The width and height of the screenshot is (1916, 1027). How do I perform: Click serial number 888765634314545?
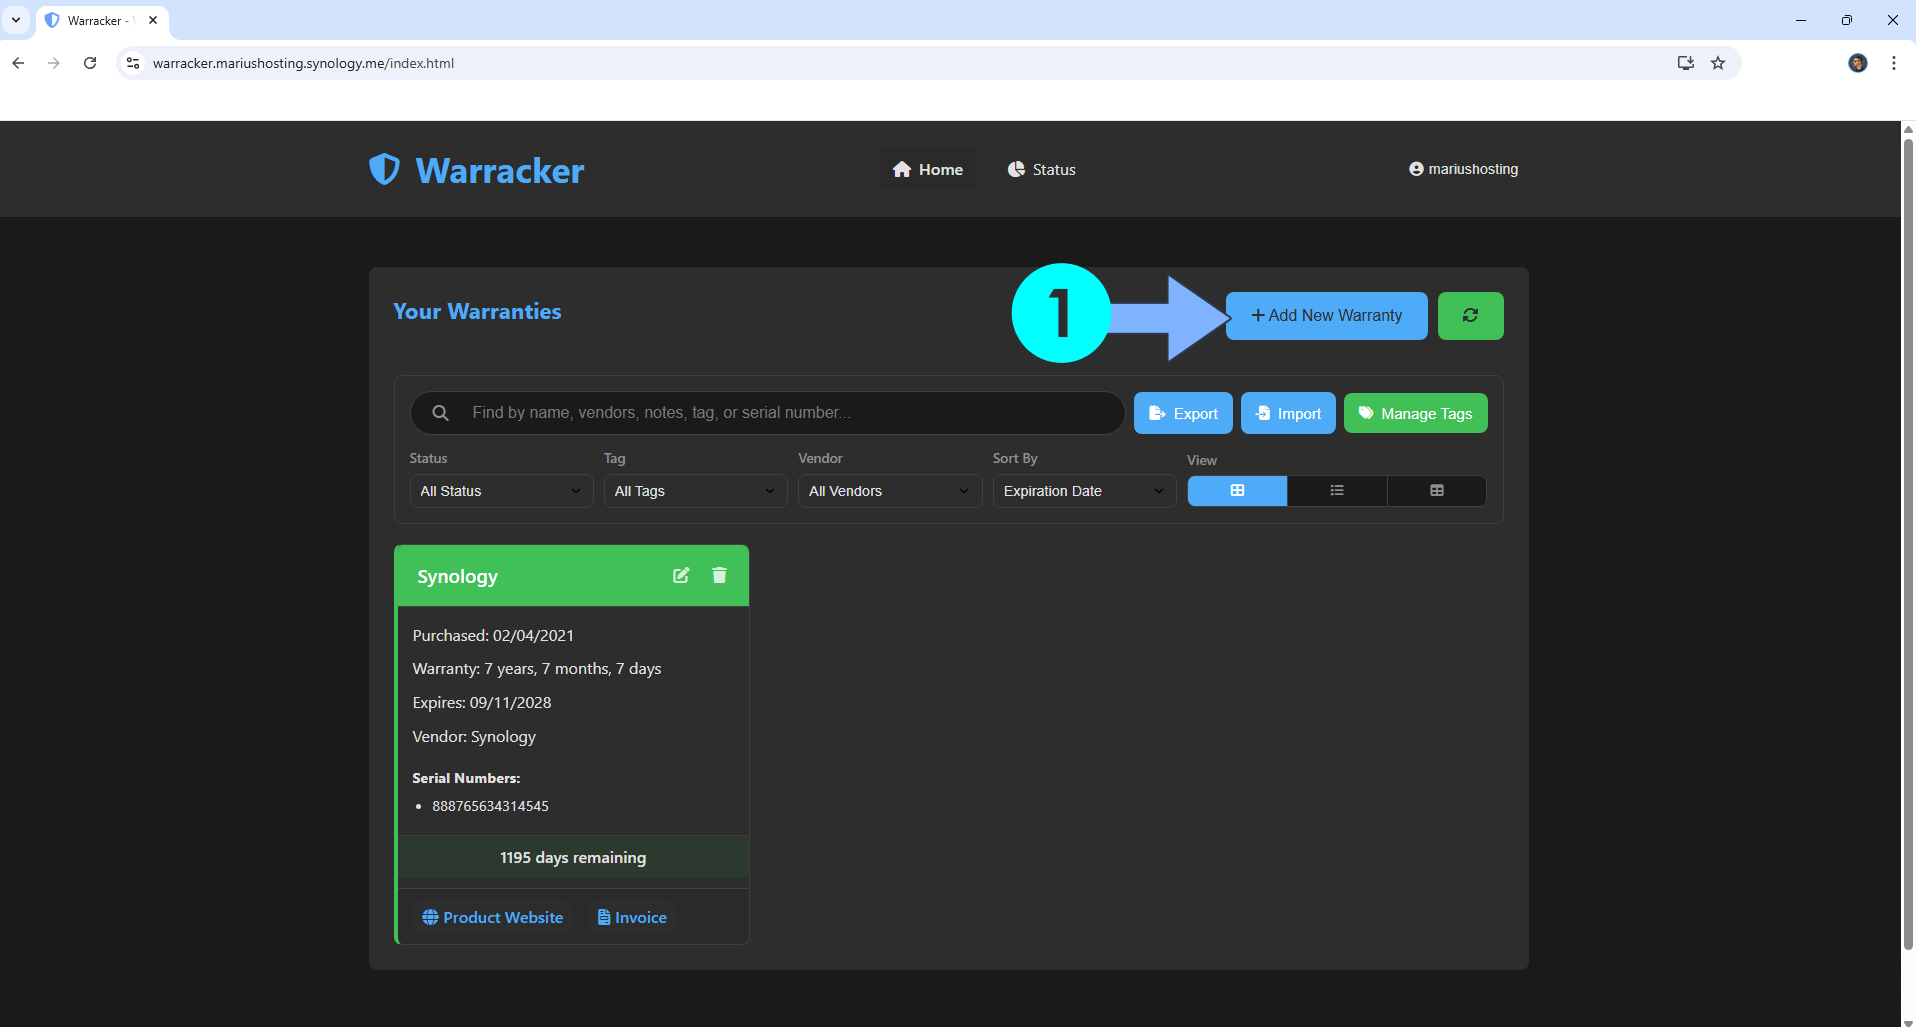tap(490, 806)
